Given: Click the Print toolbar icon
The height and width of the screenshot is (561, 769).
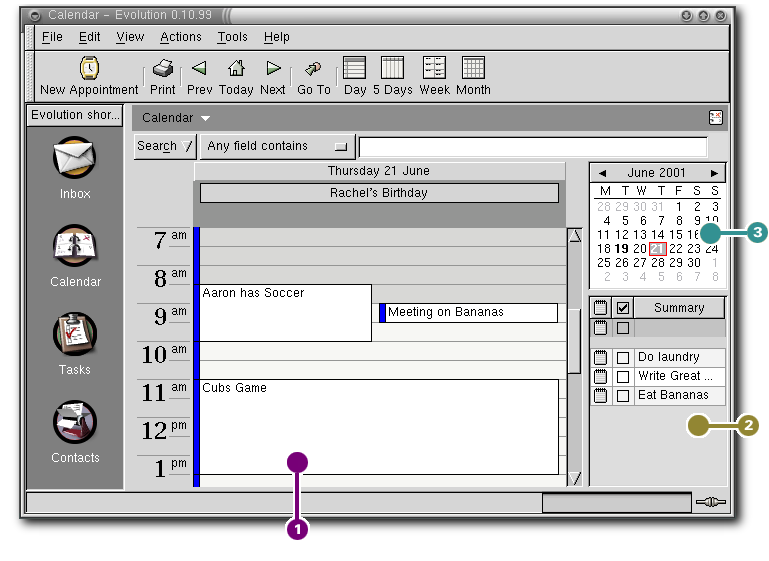Looking at the screenshot, I should point(163,68).
